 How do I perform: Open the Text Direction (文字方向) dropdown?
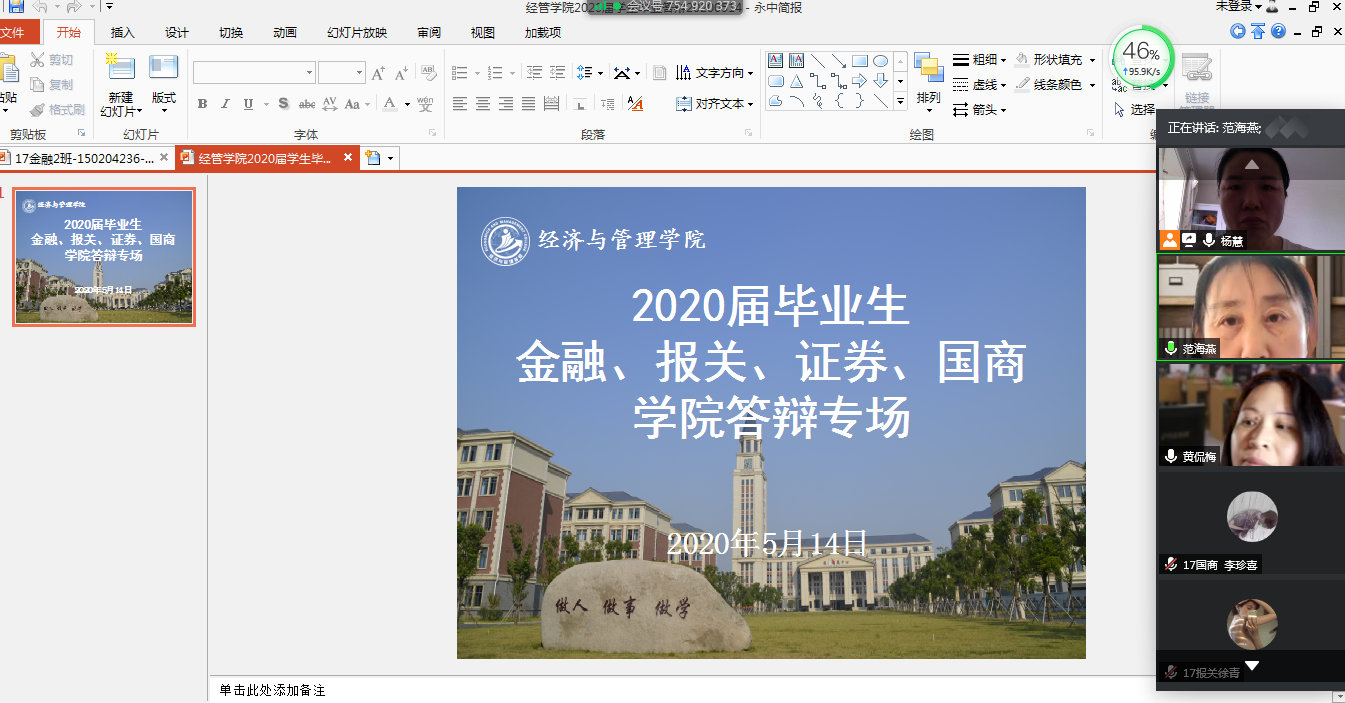click(714, 73)
